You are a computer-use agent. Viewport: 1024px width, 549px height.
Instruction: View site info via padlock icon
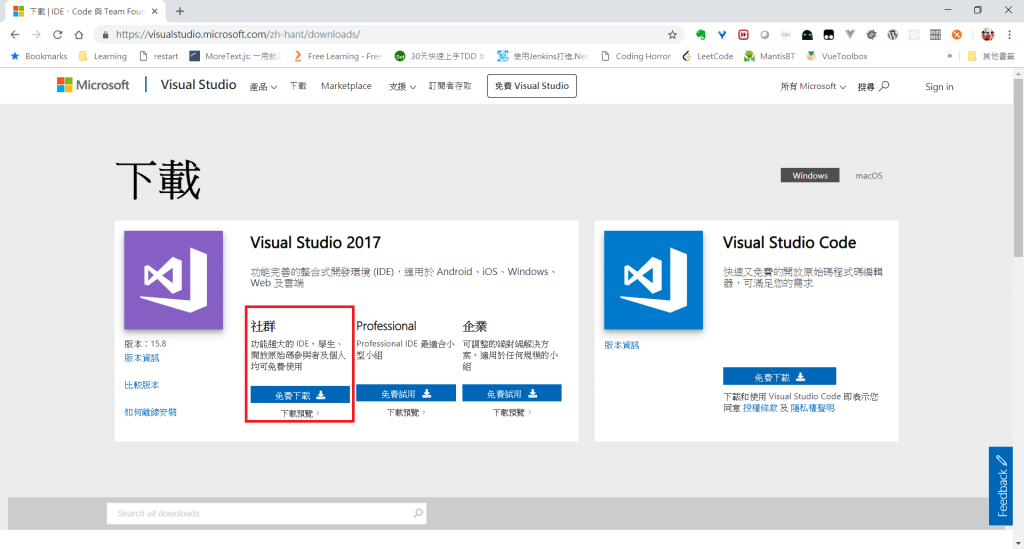click(105, 35)
